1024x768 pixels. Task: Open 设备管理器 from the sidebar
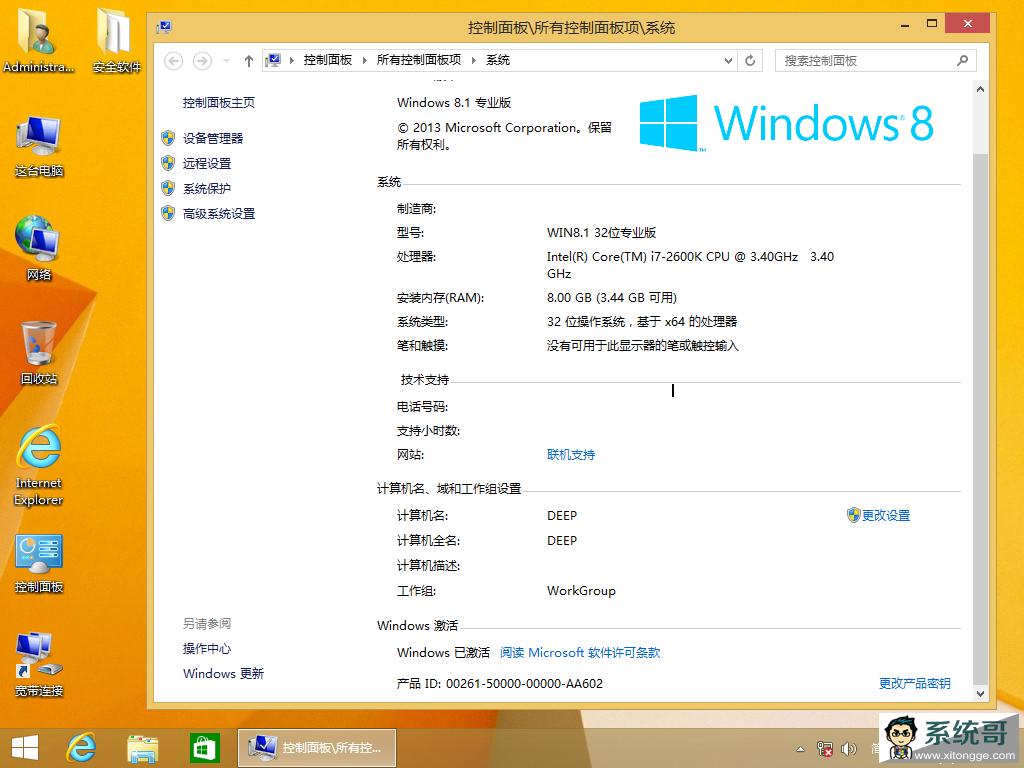[x=213, y=138]
